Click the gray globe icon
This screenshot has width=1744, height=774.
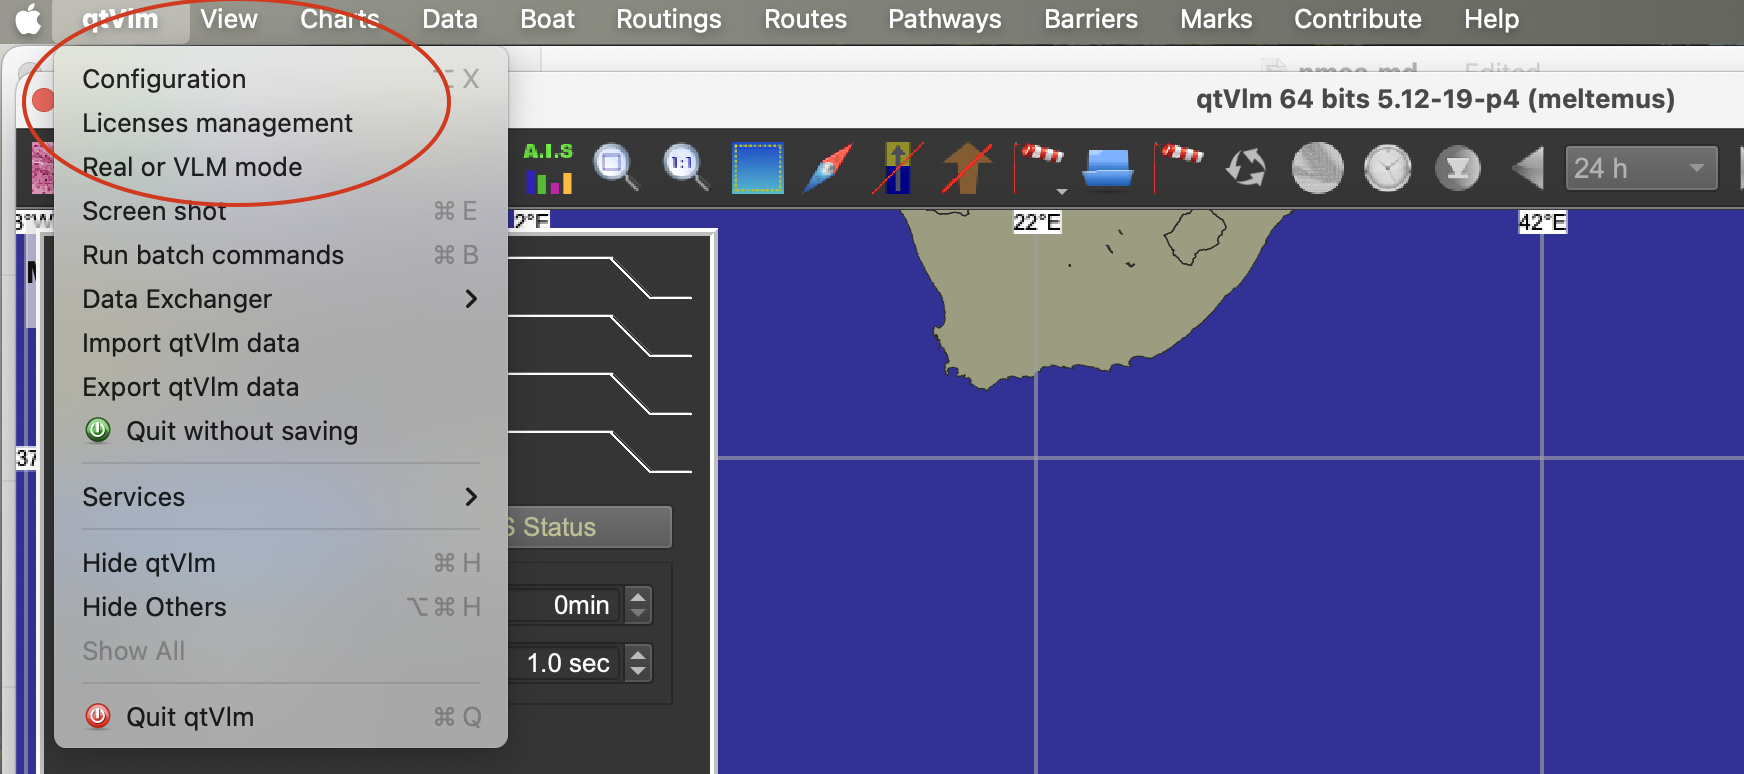(1317, 168)
